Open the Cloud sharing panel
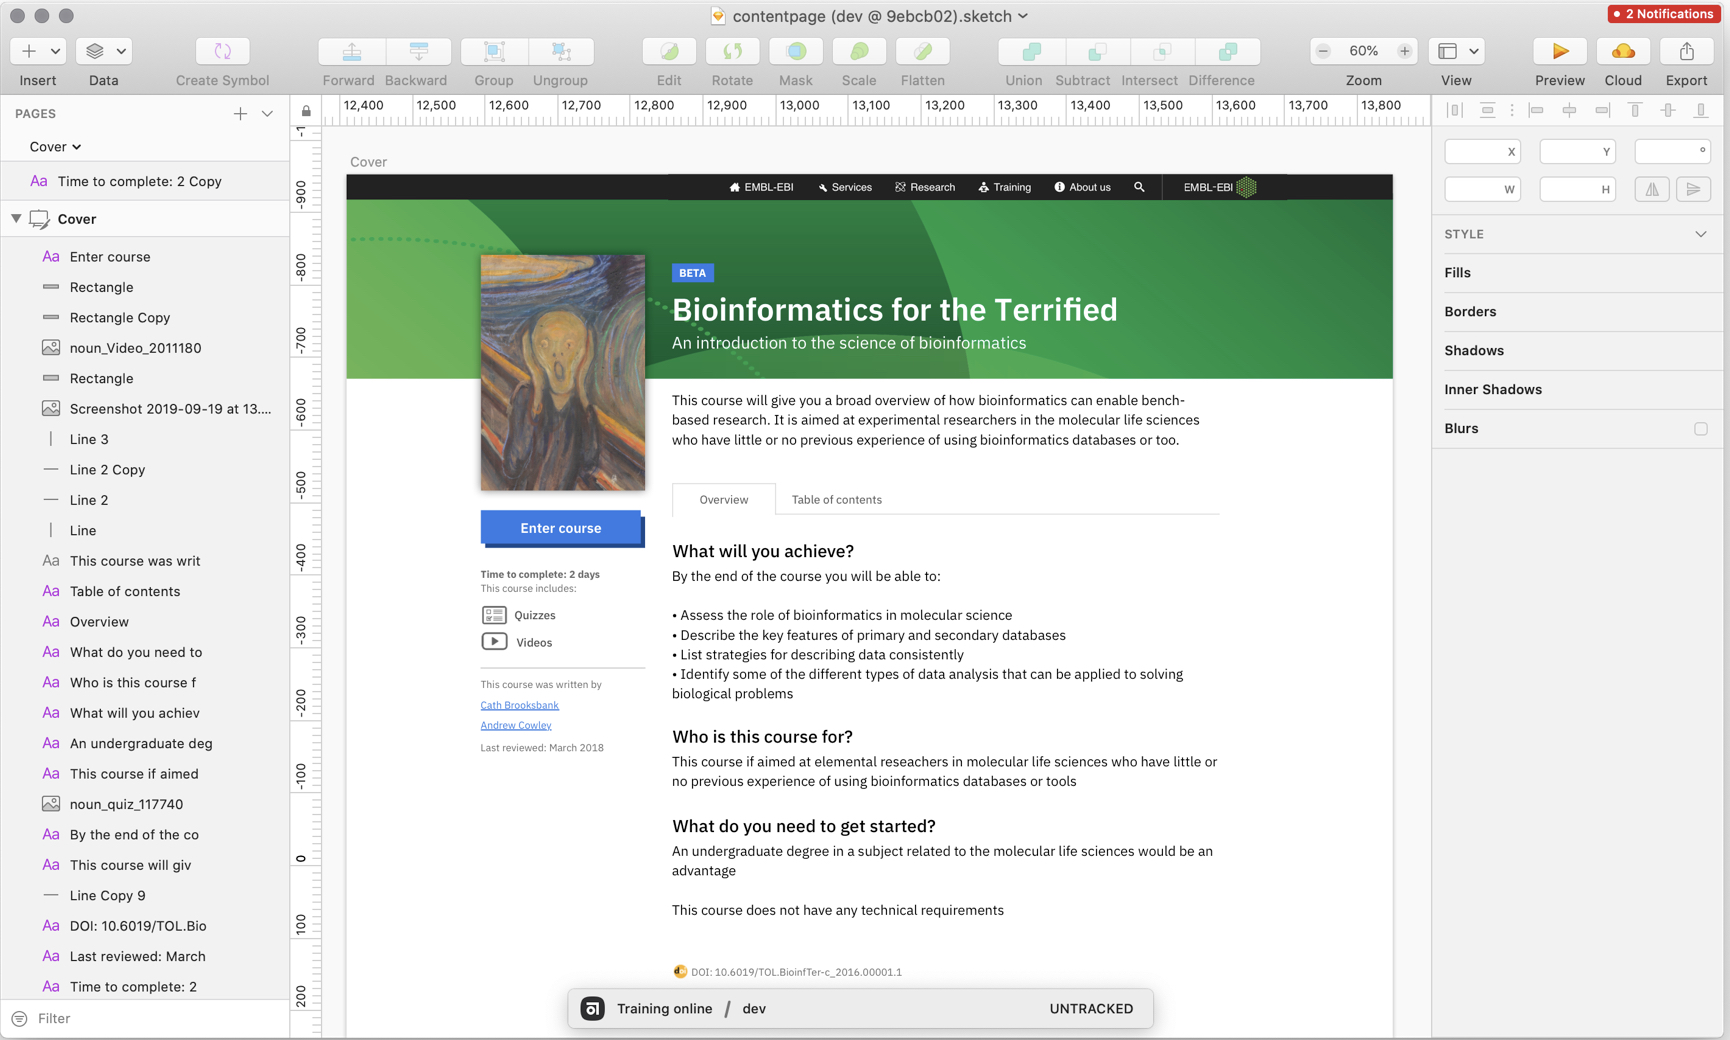Image resolution: width=1730 pixels, height=1040 pixels. point(1622,51)
